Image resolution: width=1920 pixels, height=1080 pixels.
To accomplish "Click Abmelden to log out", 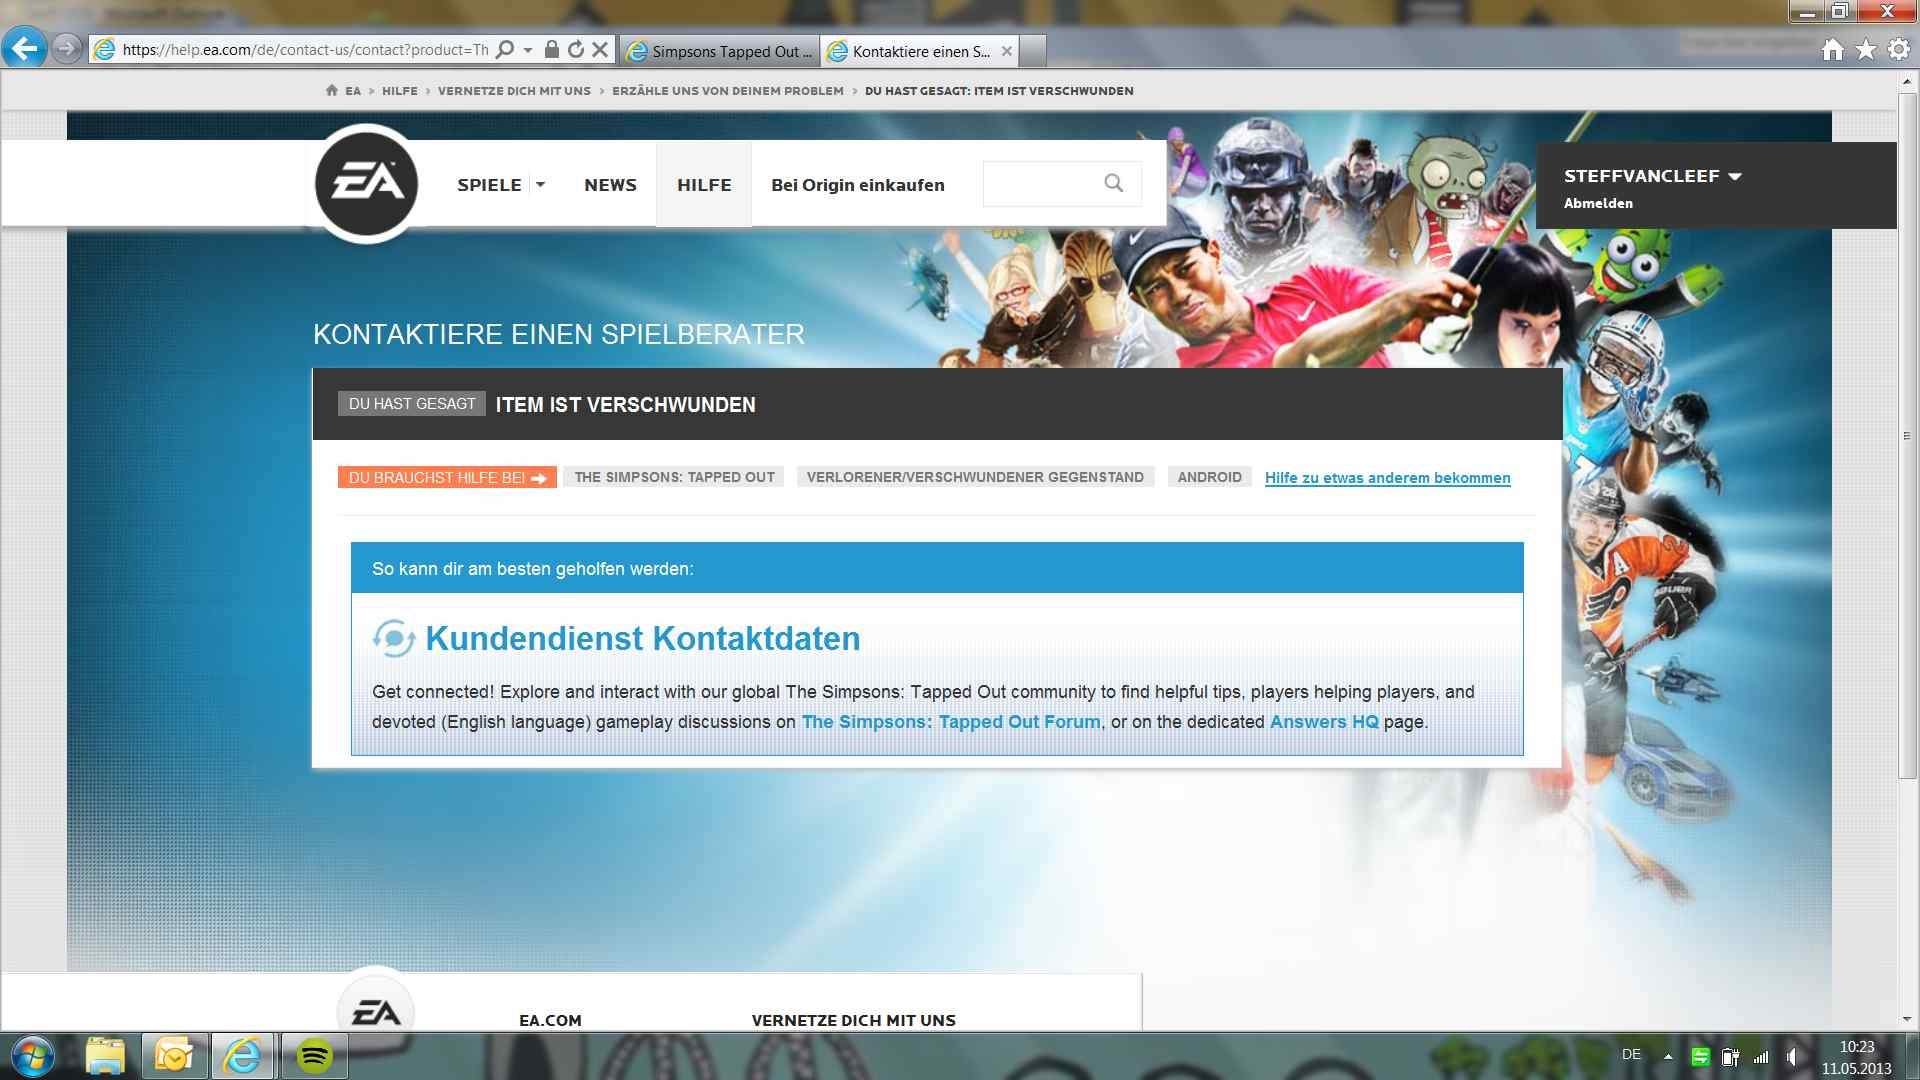I will (x=1598, y=203).
